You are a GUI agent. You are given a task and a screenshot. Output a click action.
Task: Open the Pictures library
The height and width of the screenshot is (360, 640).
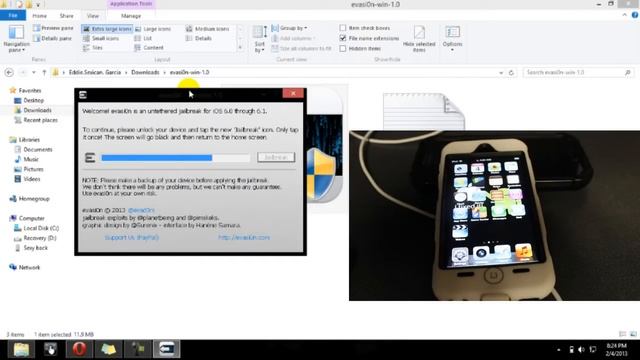[x=33, y=169]
